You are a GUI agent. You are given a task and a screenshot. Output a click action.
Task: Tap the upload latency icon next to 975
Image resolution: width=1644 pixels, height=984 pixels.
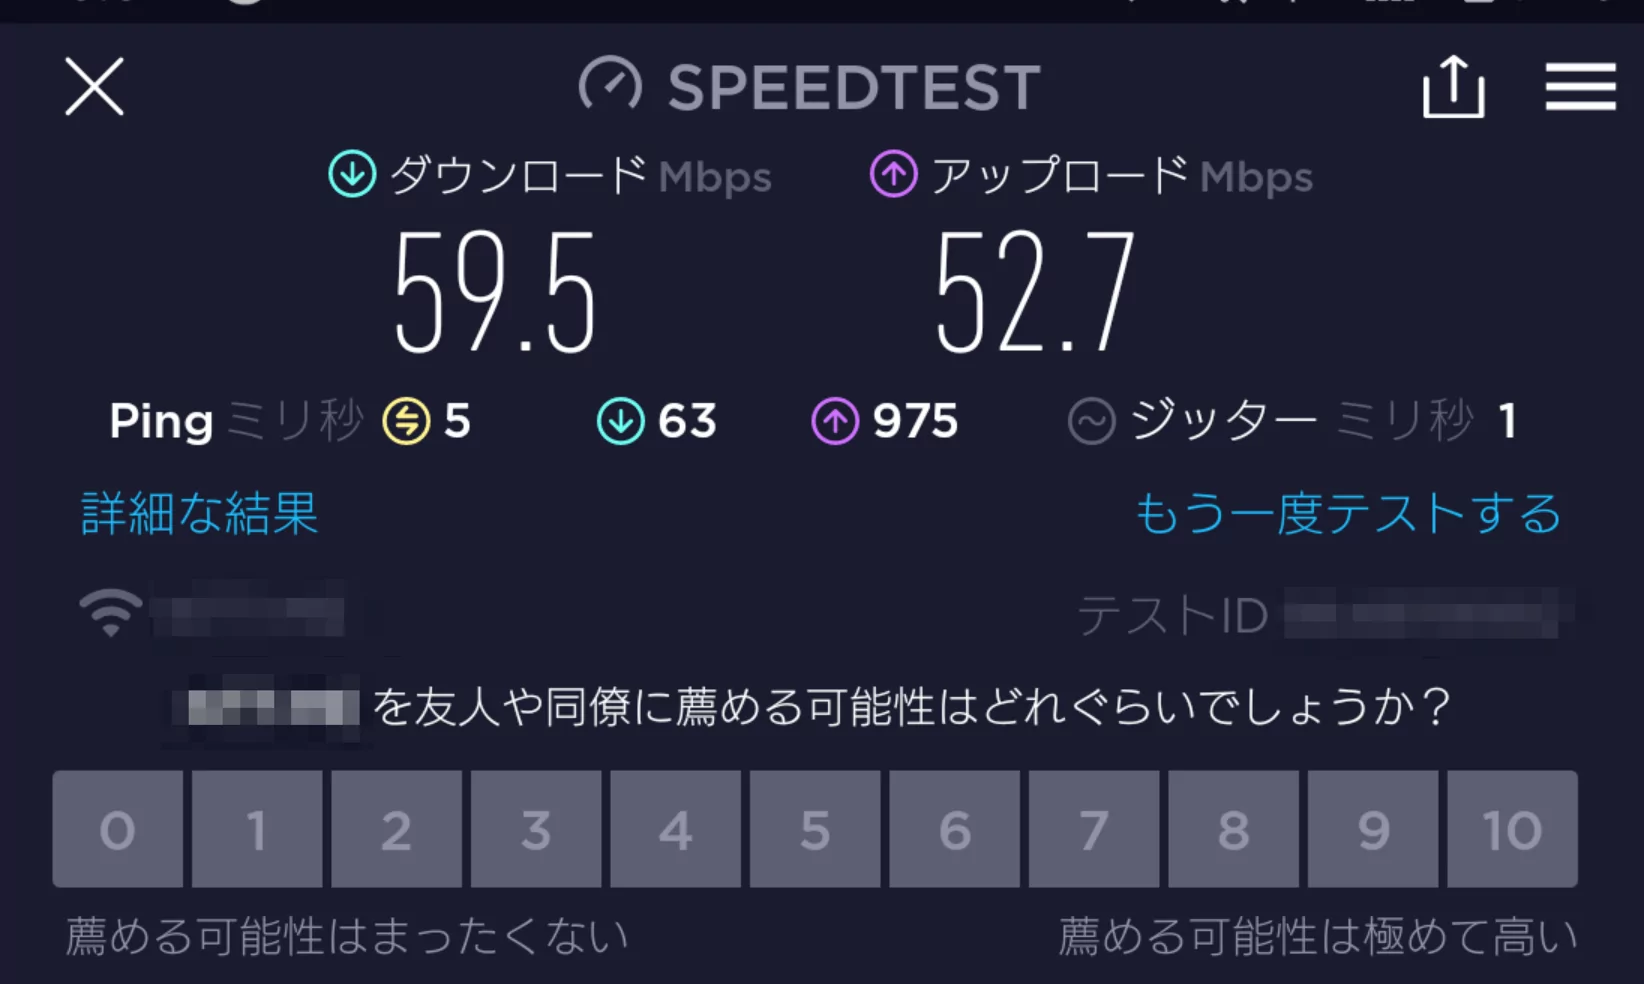point(835,421)
